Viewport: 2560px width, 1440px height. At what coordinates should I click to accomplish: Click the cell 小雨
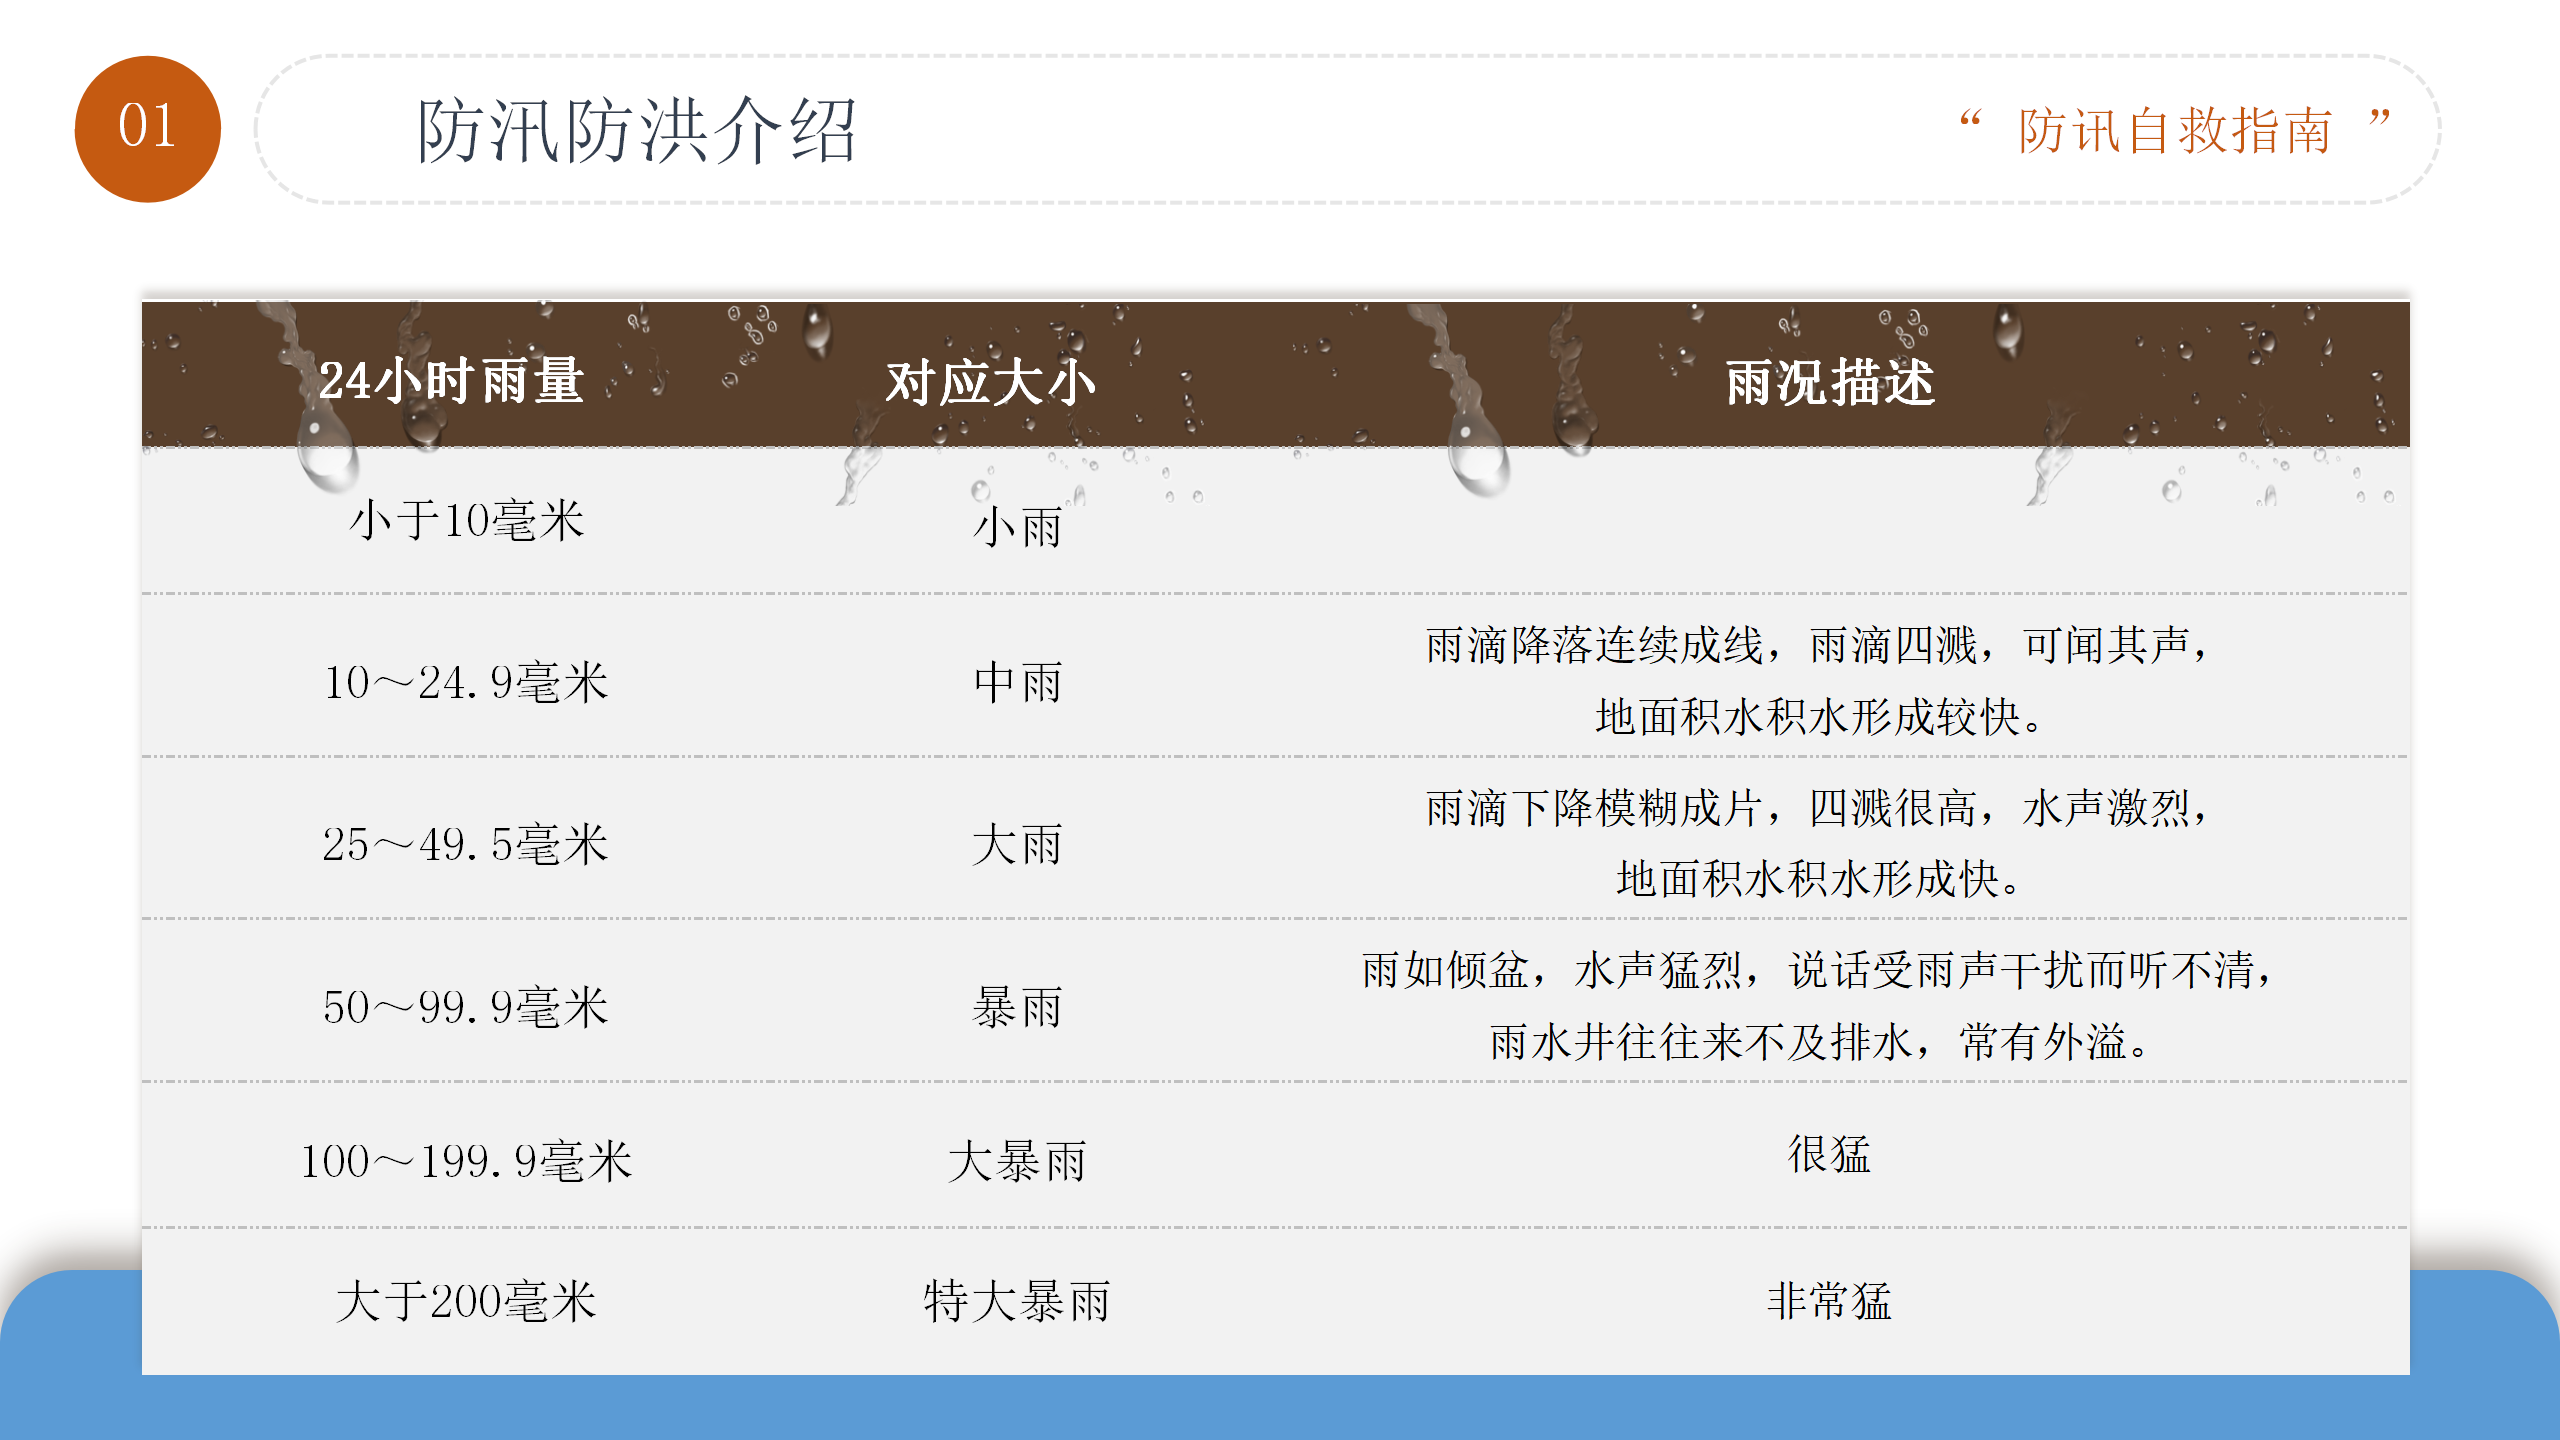(x=1018, y=527)
